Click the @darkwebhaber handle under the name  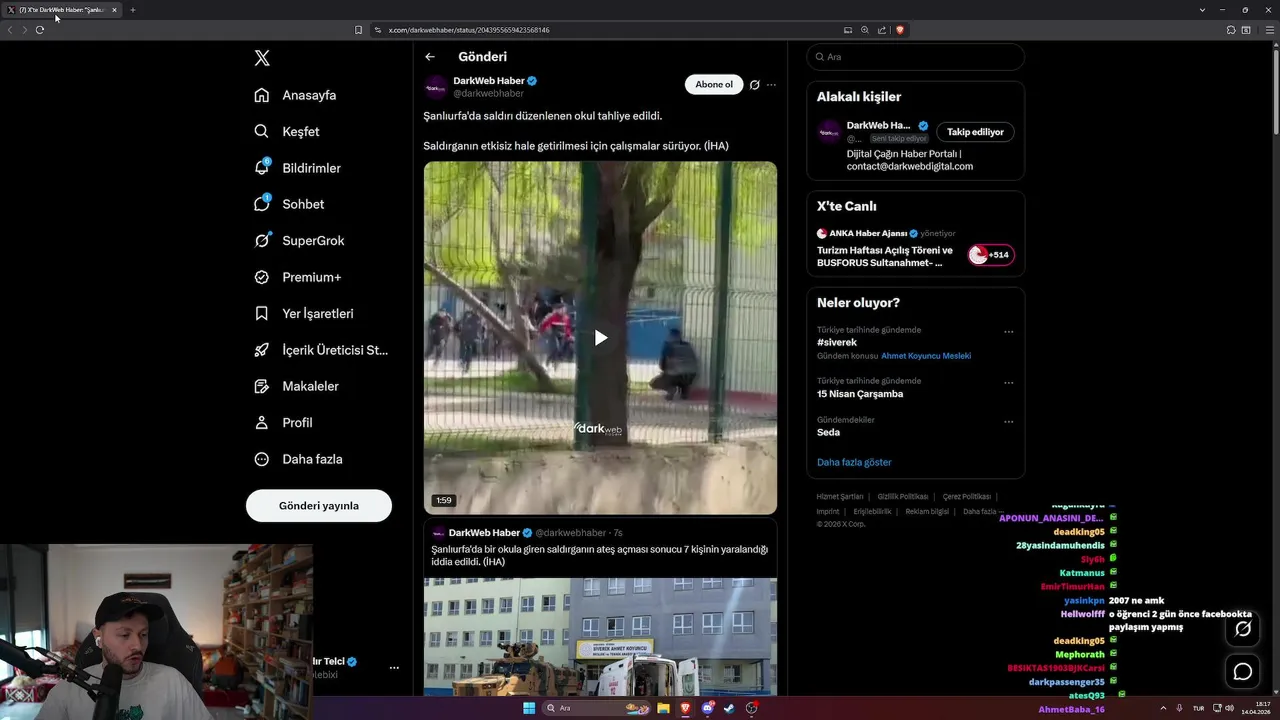click(489, 94)
